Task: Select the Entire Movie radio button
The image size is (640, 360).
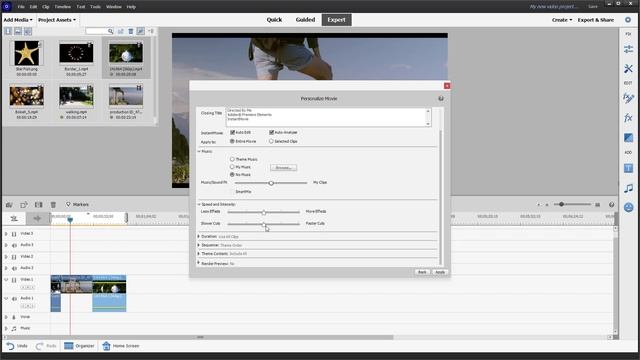Action: pos(232,141)
